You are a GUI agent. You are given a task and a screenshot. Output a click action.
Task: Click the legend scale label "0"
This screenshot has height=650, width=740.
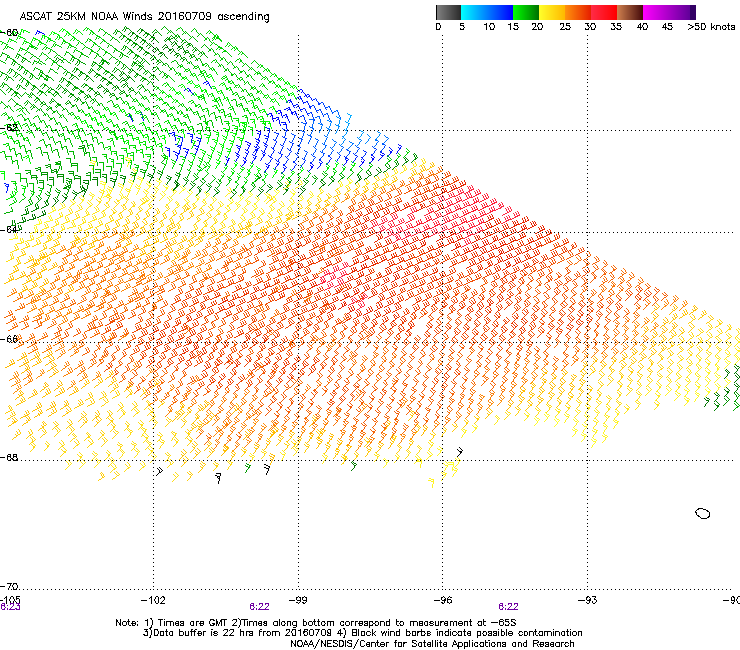(x=438, y=27)
